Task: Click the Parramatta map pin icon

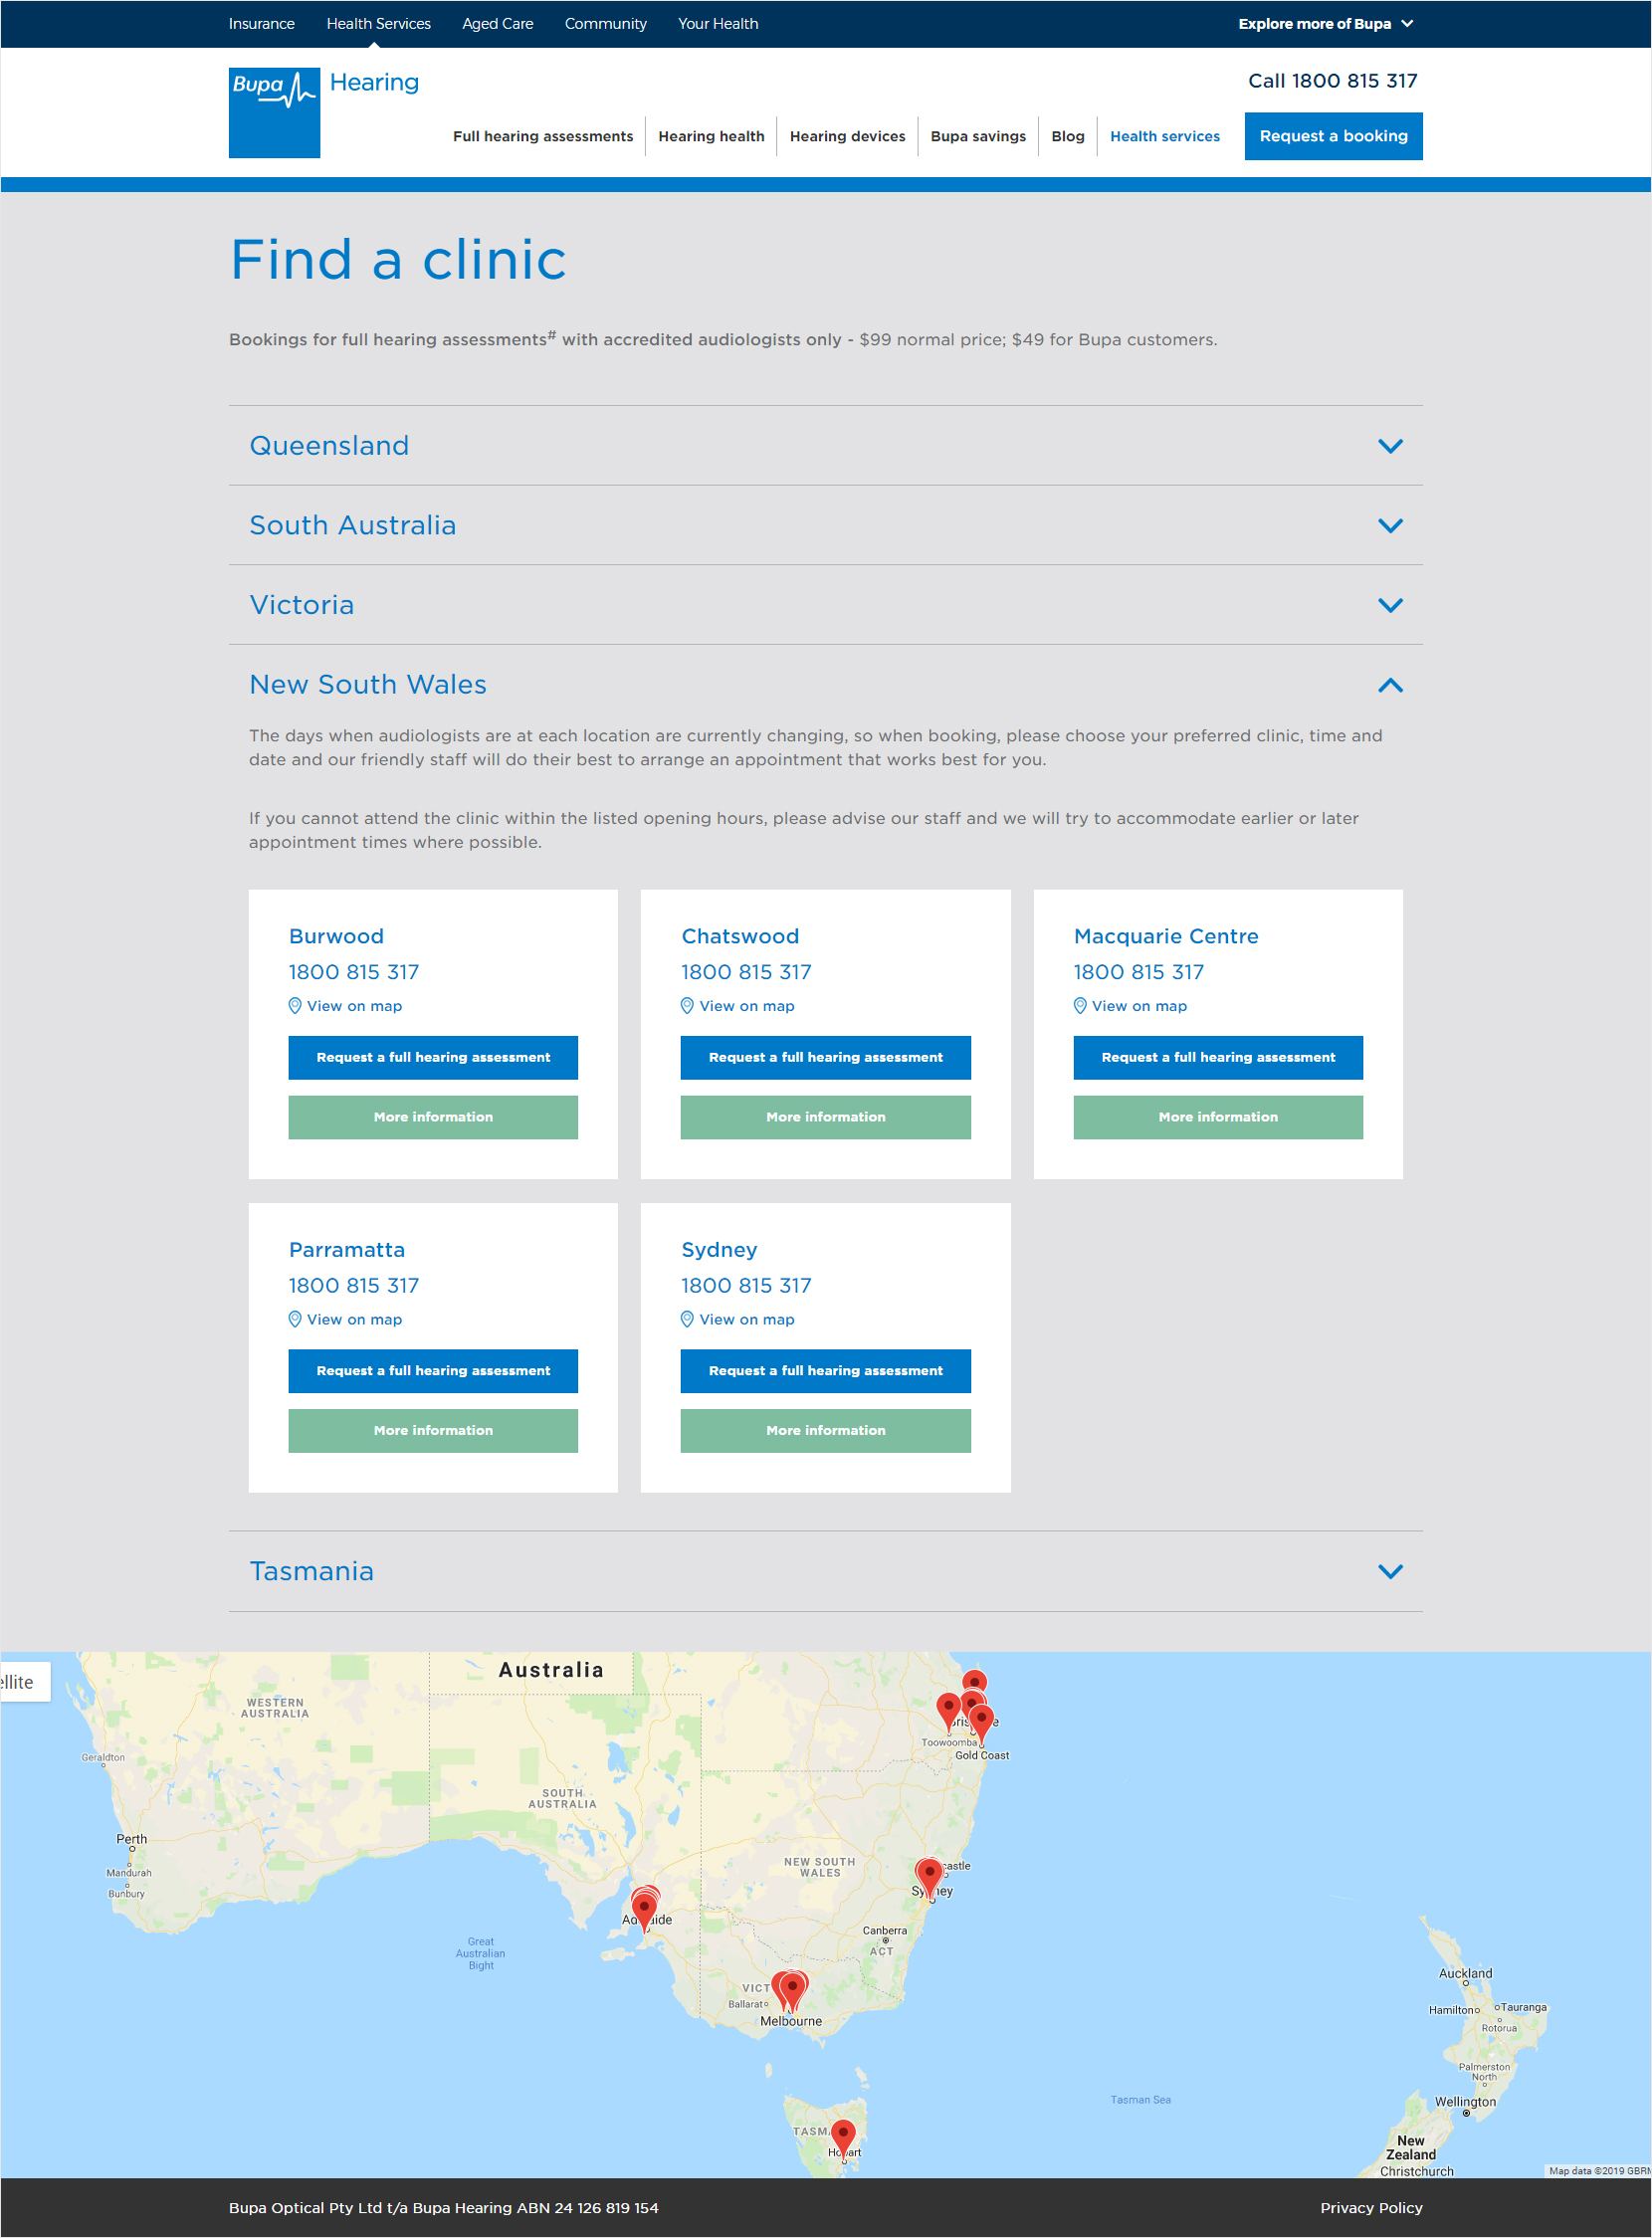Action: point(295,1319)
